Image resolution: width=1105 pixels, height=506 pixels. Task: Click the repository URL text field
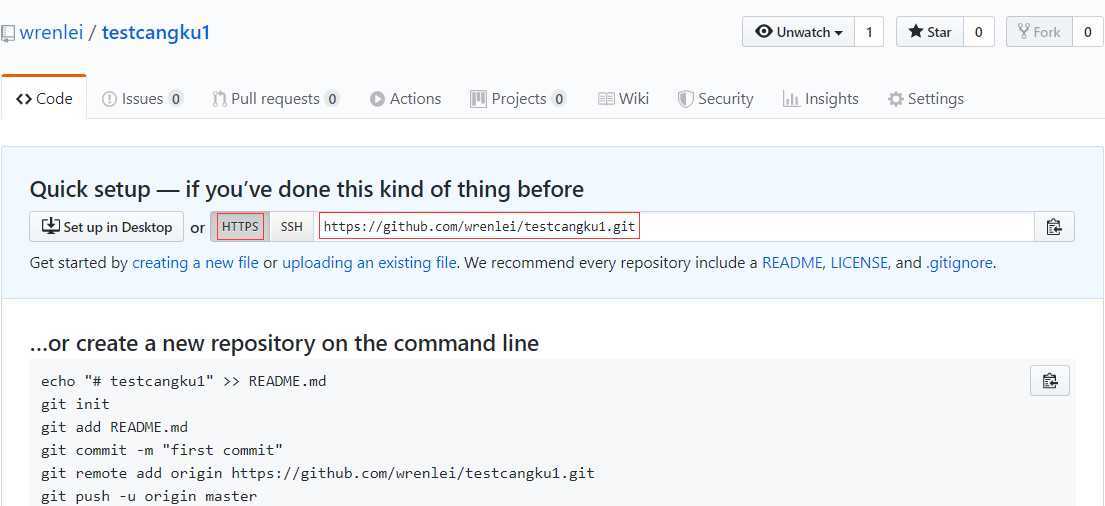click(676, 227)
